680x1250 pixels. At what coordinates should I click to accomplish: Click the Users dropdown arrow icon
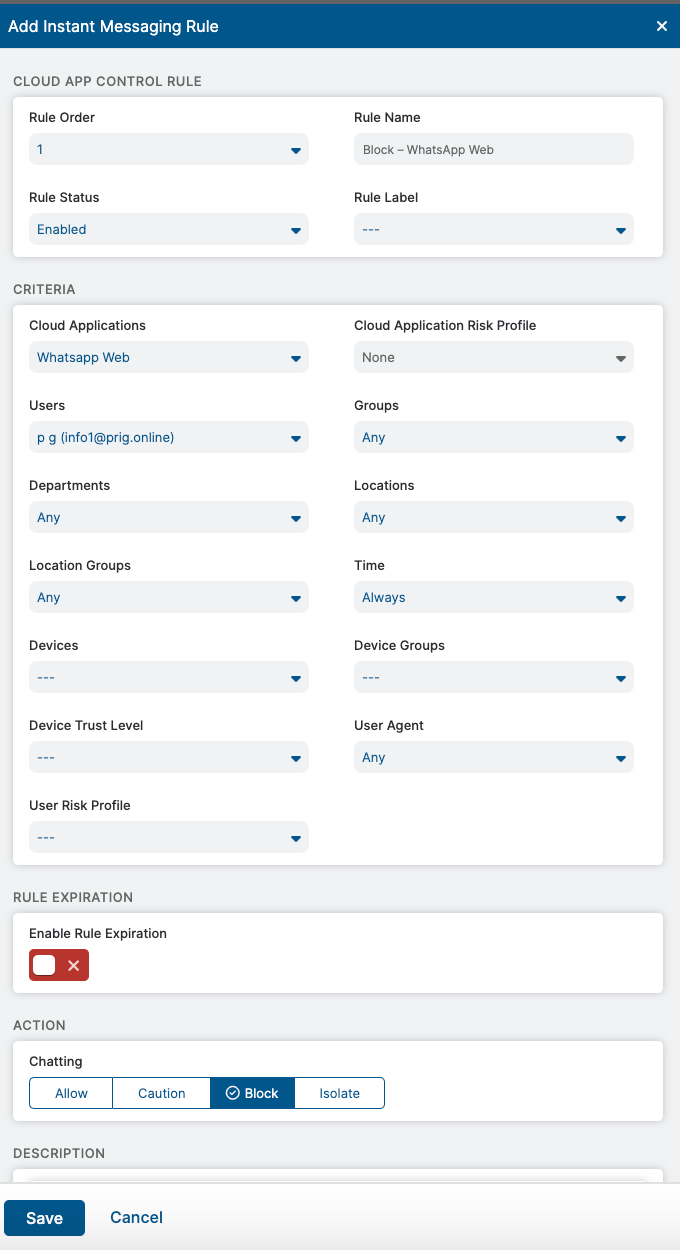pyautogui.click(x=296, y=438)
